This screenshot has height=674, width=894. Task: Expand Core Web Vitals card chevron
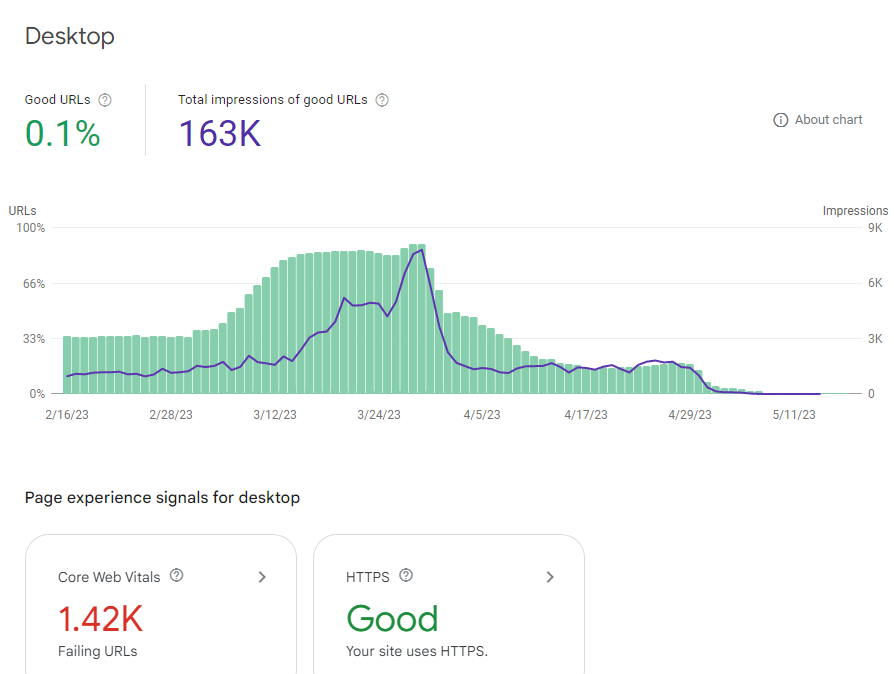point(262,577)
